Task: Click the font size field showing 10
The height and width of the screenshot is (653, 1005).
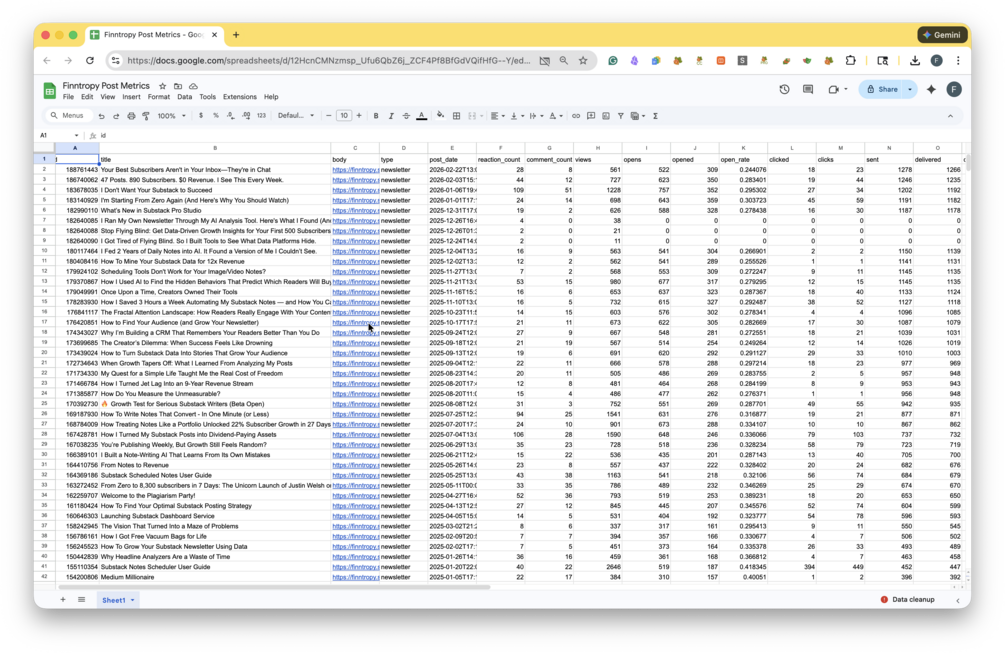Action: point(344,116)
